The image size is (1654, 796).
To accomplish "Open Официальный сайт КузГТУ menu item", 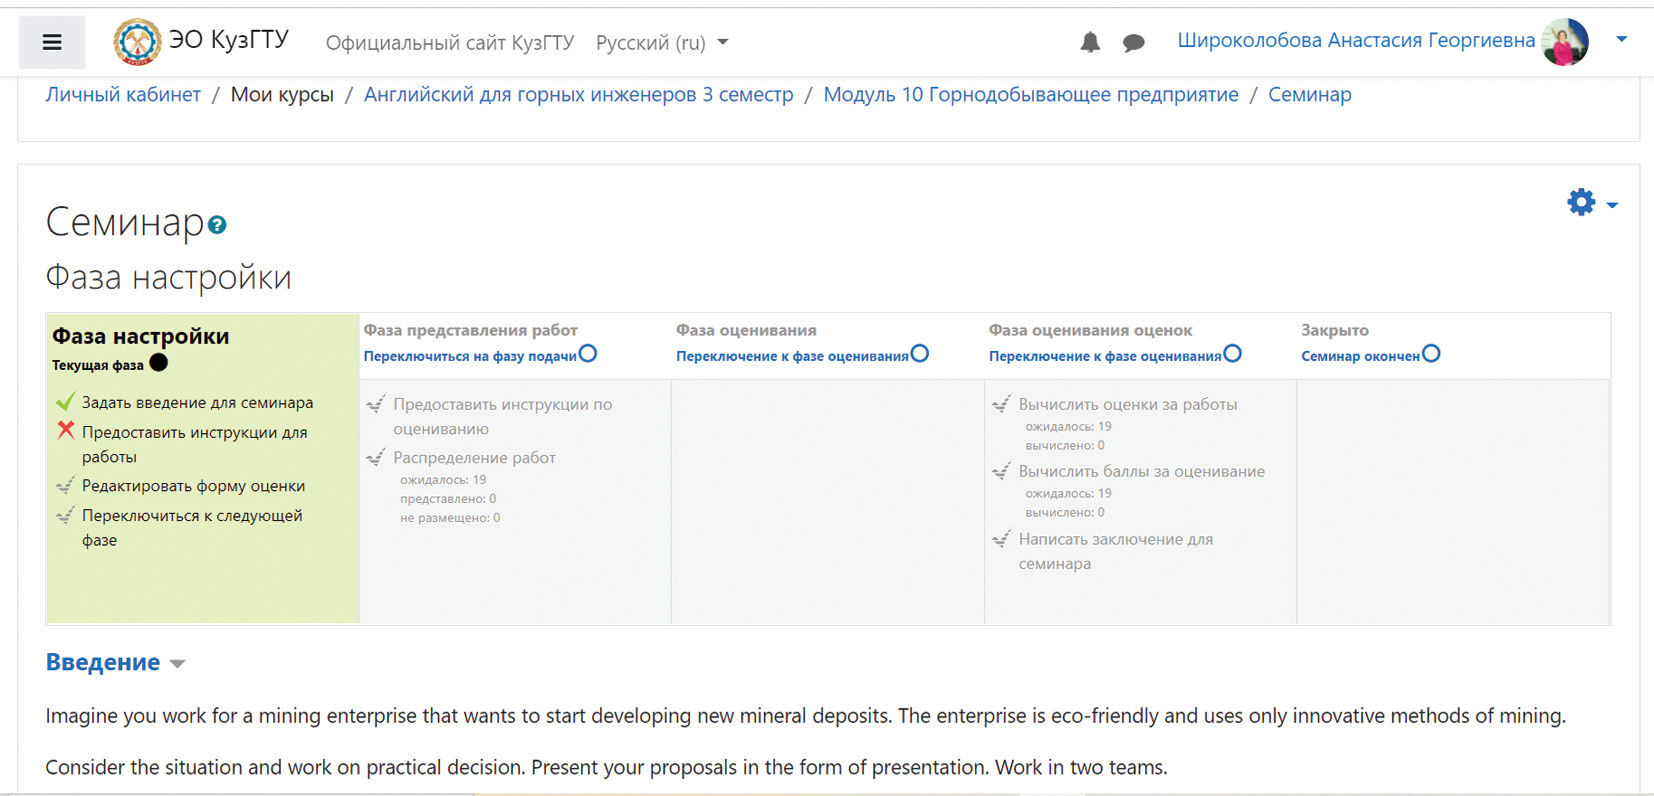I will (450, 43).
